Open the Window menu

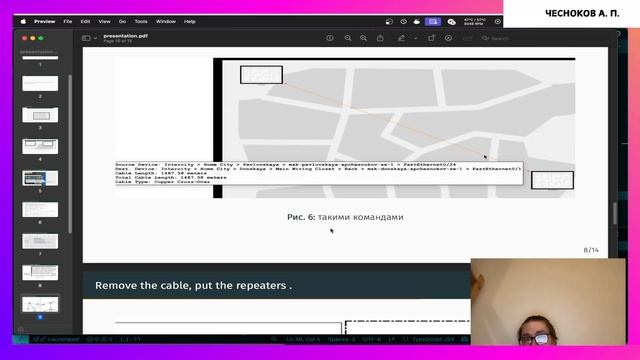pyautogui.click(x=166, y=21)
